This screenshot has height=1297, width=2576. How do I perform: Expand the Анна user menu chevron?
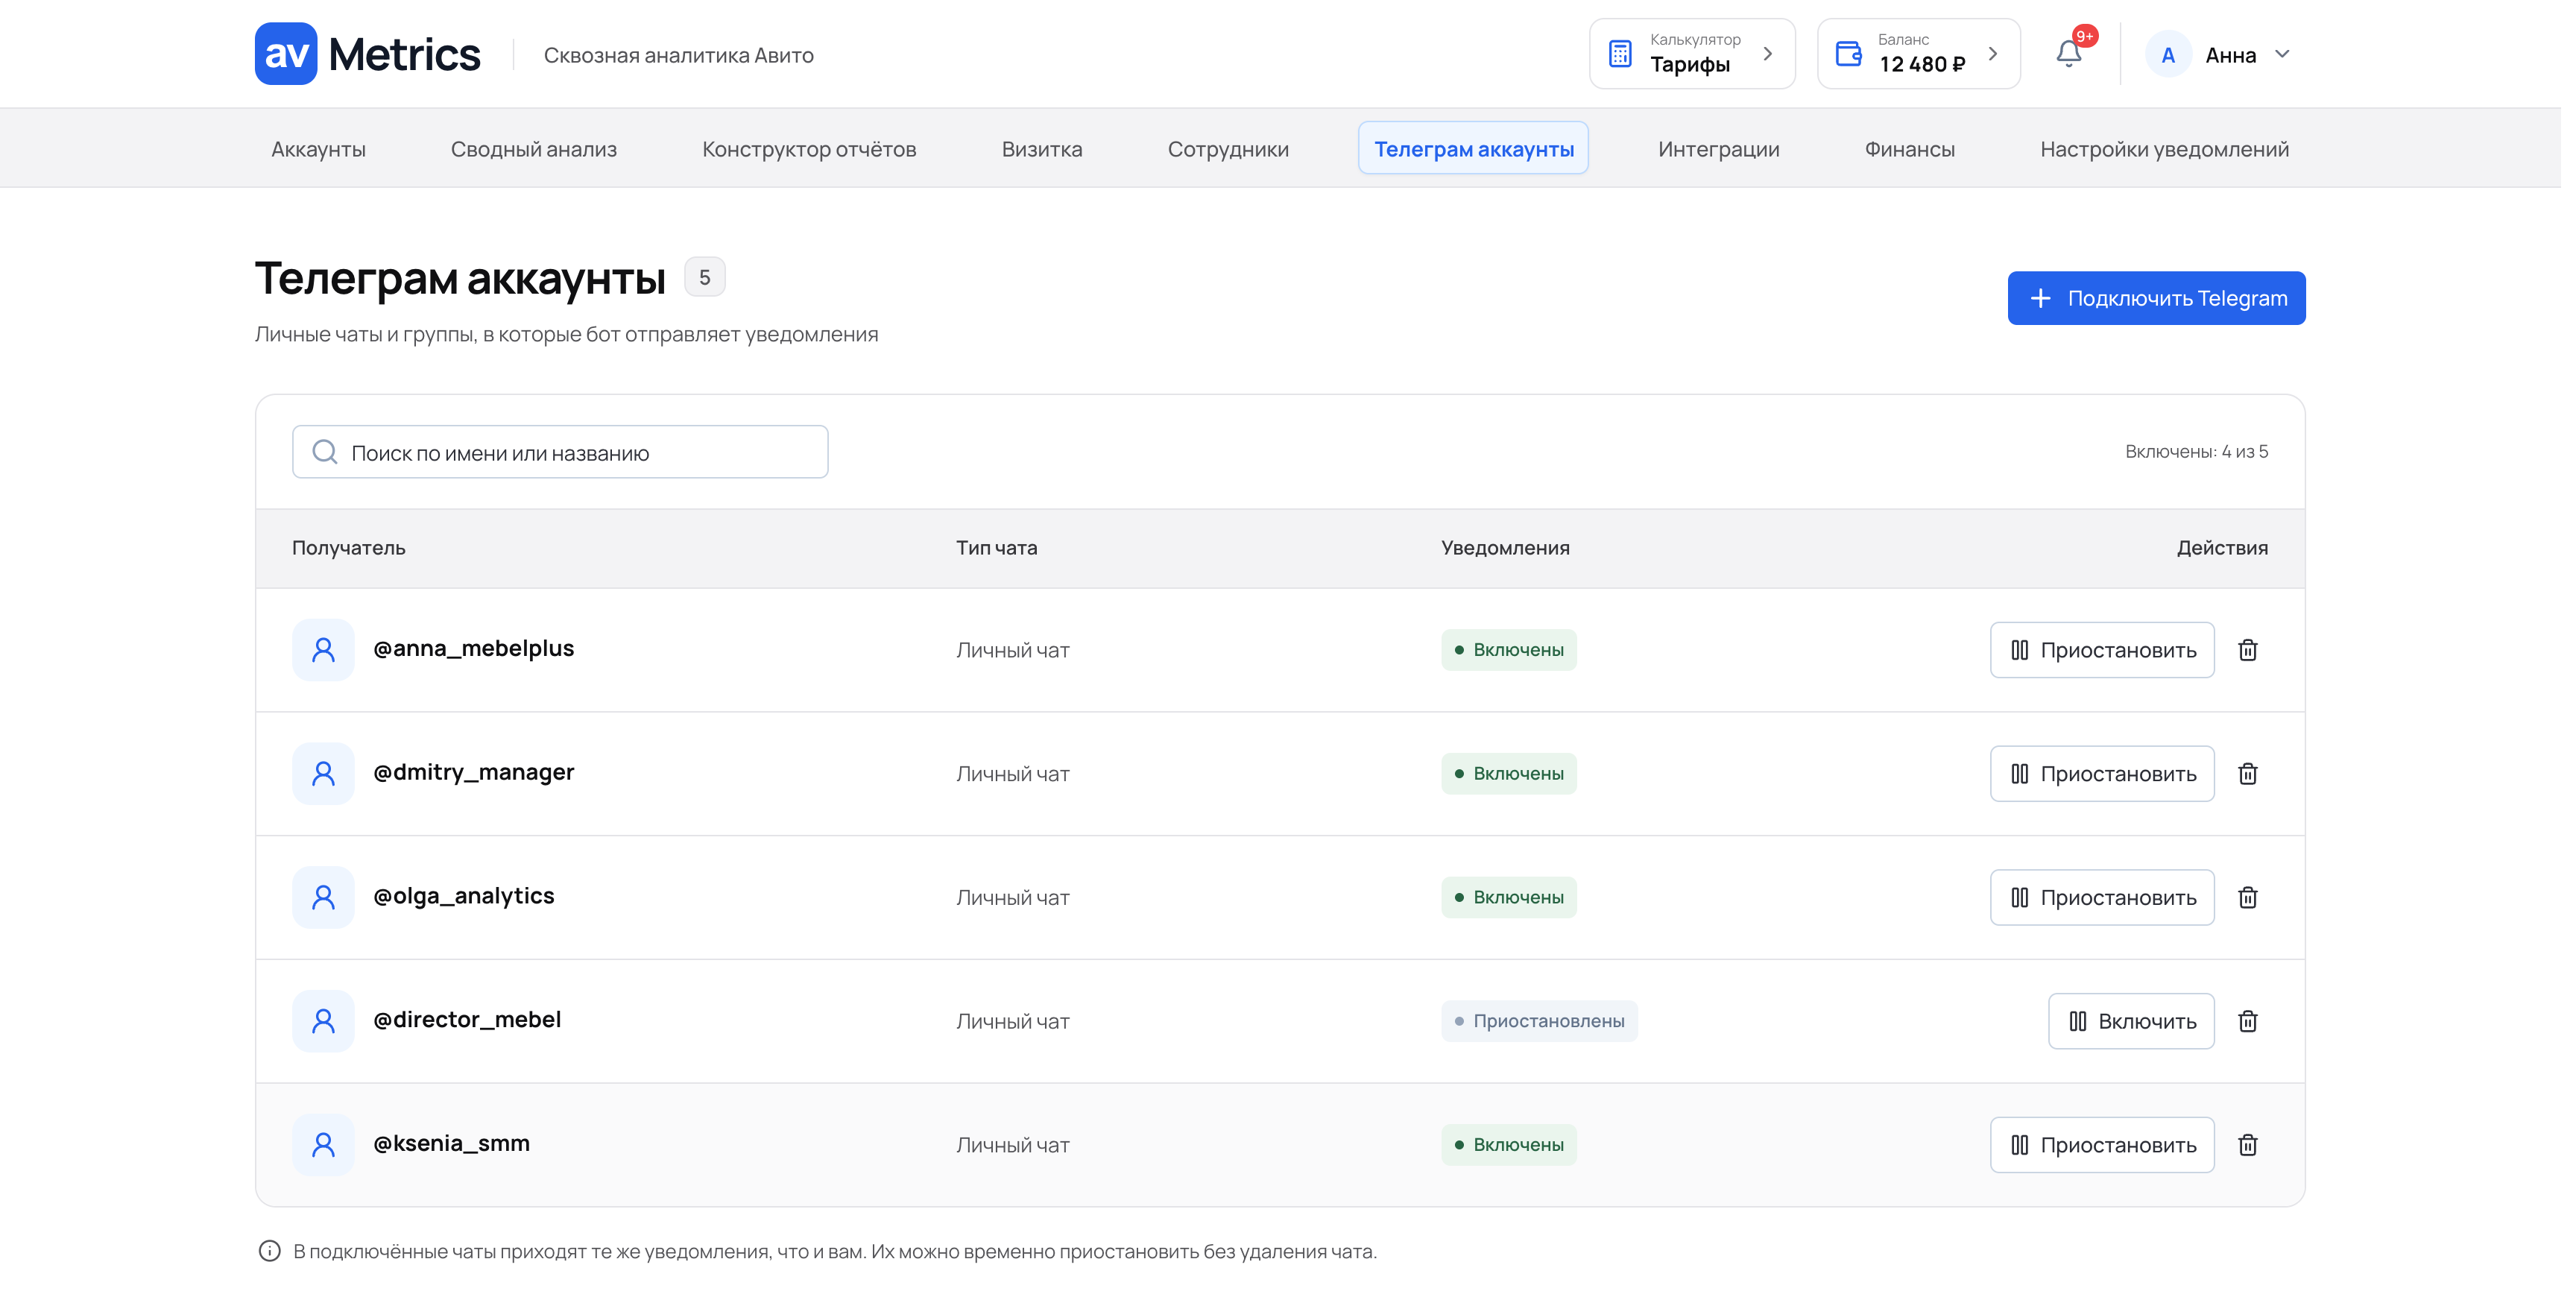tap(2282, 54)
